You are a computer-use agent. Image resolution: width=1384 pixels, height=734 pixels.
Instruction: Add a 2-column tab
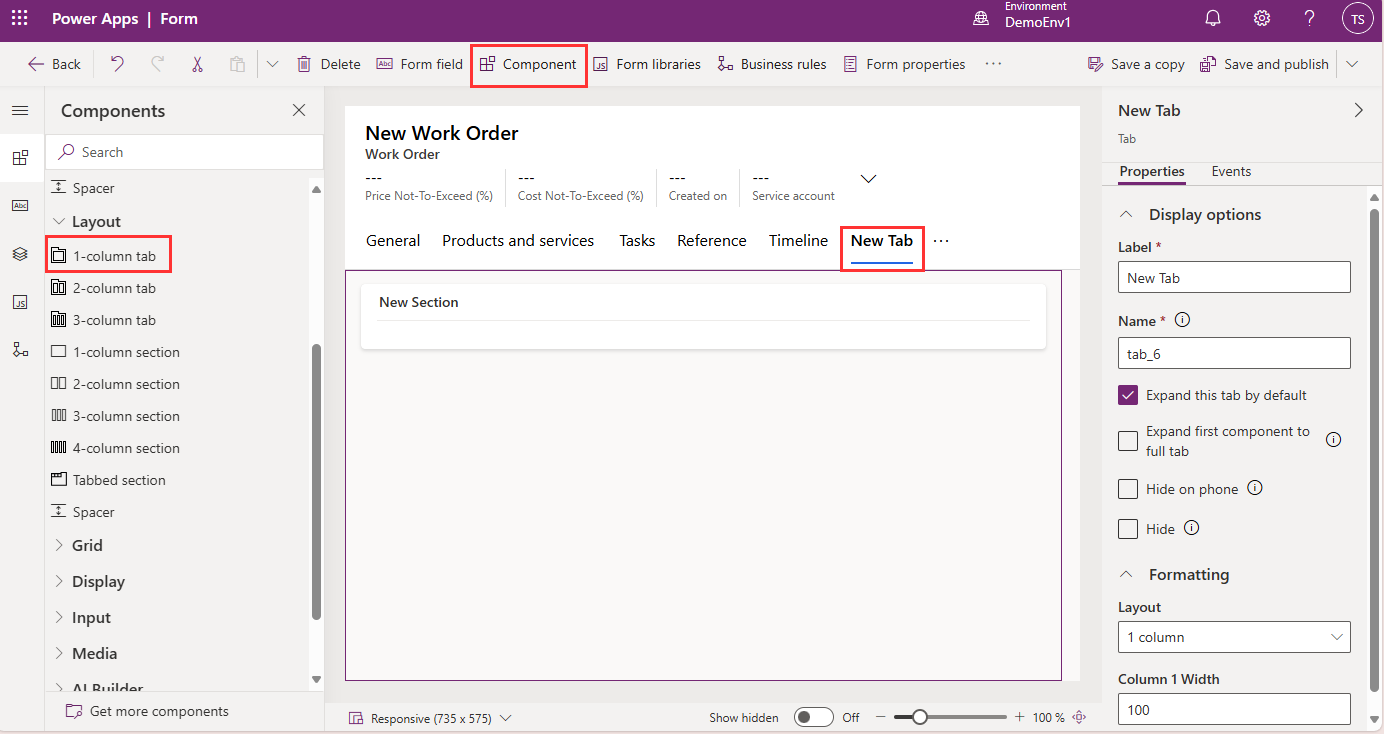104,288
